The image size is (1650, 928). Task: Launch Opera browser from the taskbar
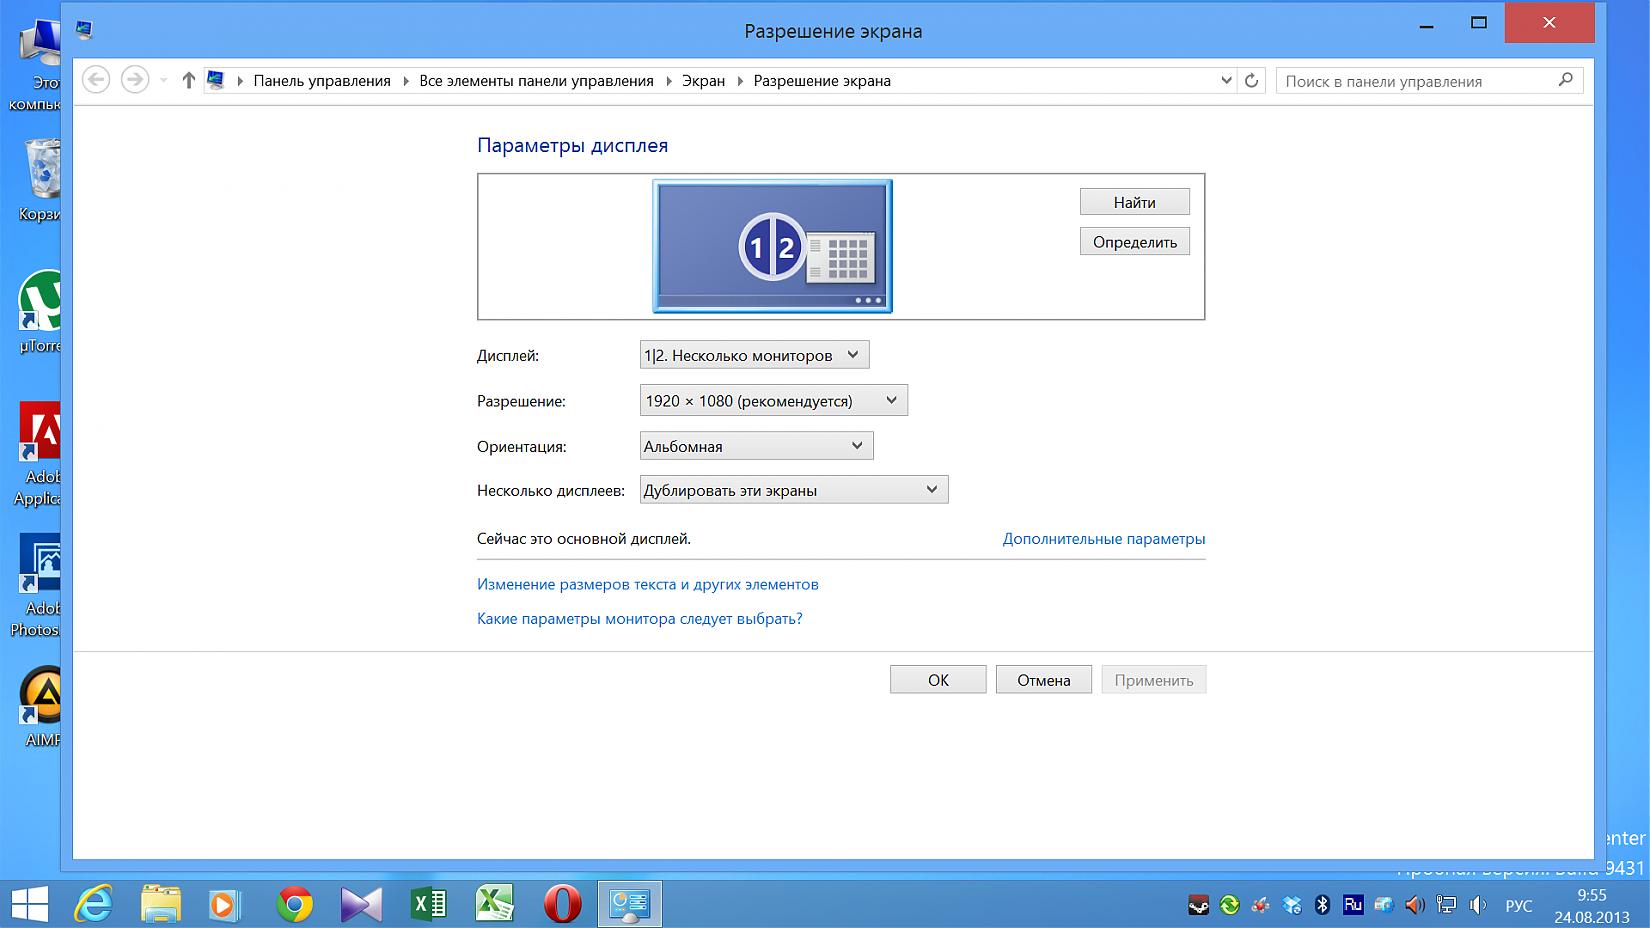[562, 905]
